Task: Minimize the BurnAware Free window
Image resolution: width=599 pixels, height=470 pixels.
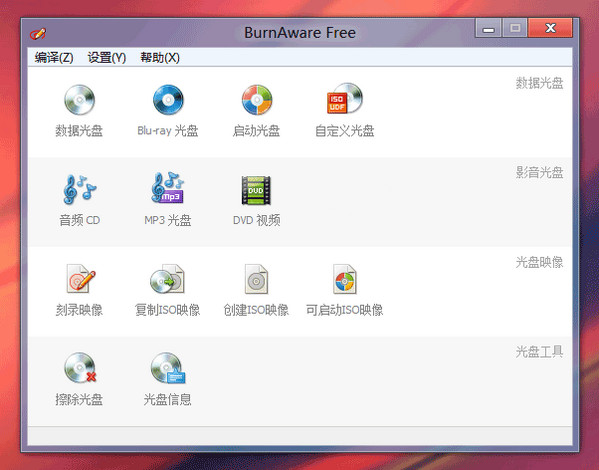Action: pos(488,28)
